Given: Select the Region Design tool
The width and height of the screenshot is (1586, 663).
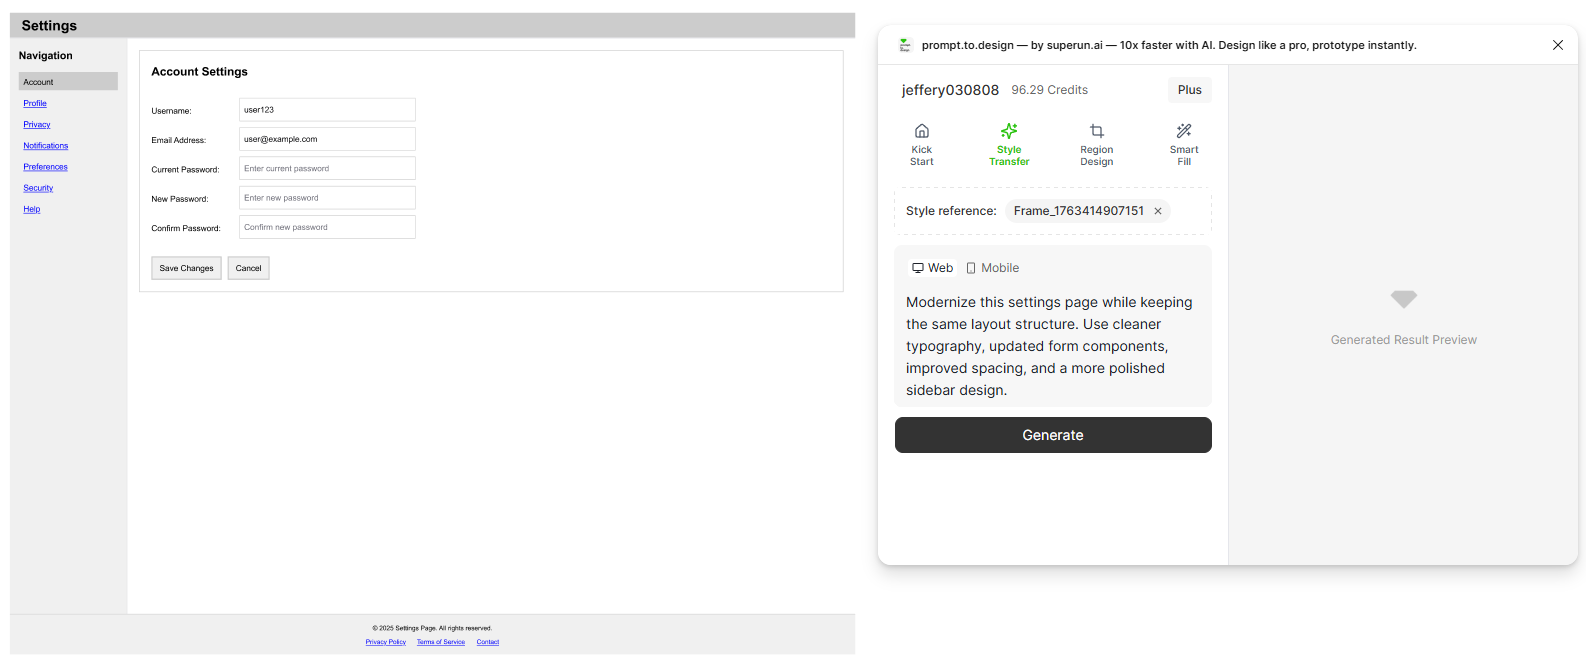Looking at the screenshot, I should coord(1096,145).
